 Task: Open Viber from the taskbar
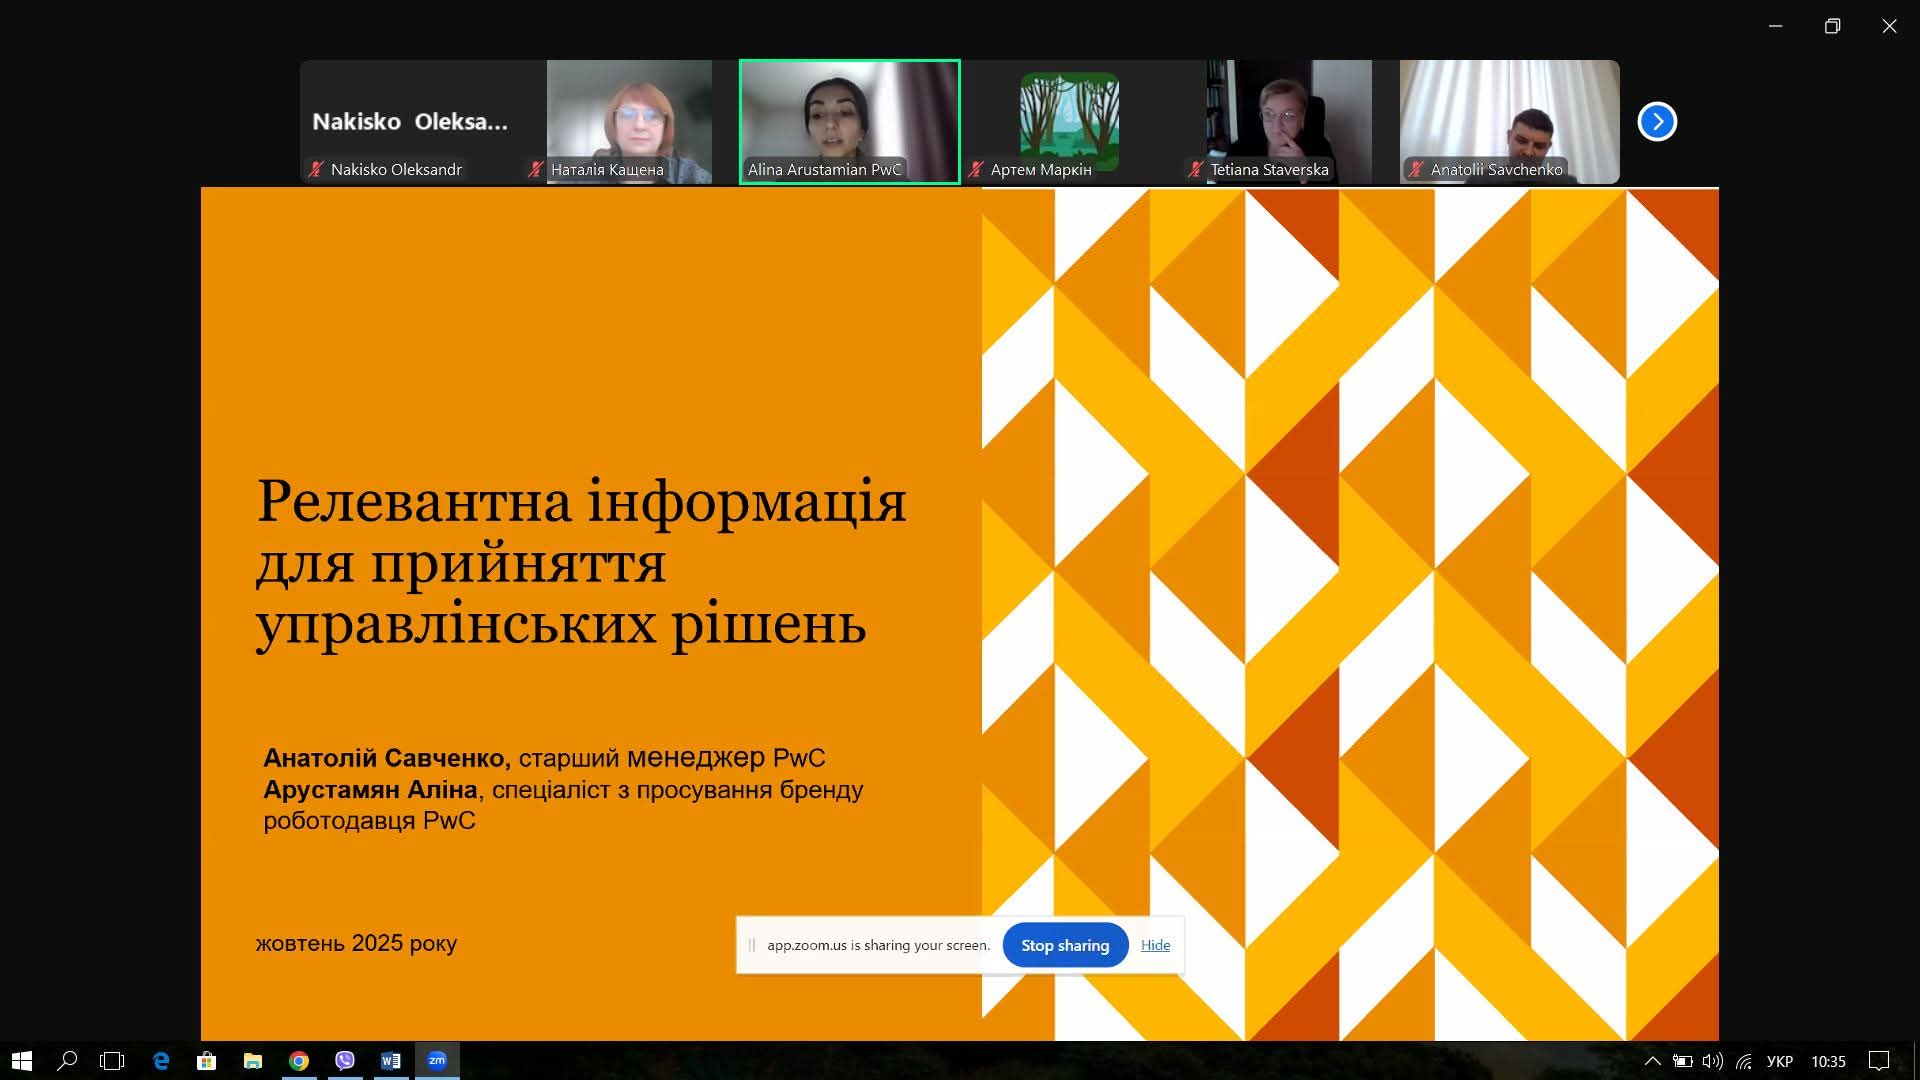coord(345,1061)
